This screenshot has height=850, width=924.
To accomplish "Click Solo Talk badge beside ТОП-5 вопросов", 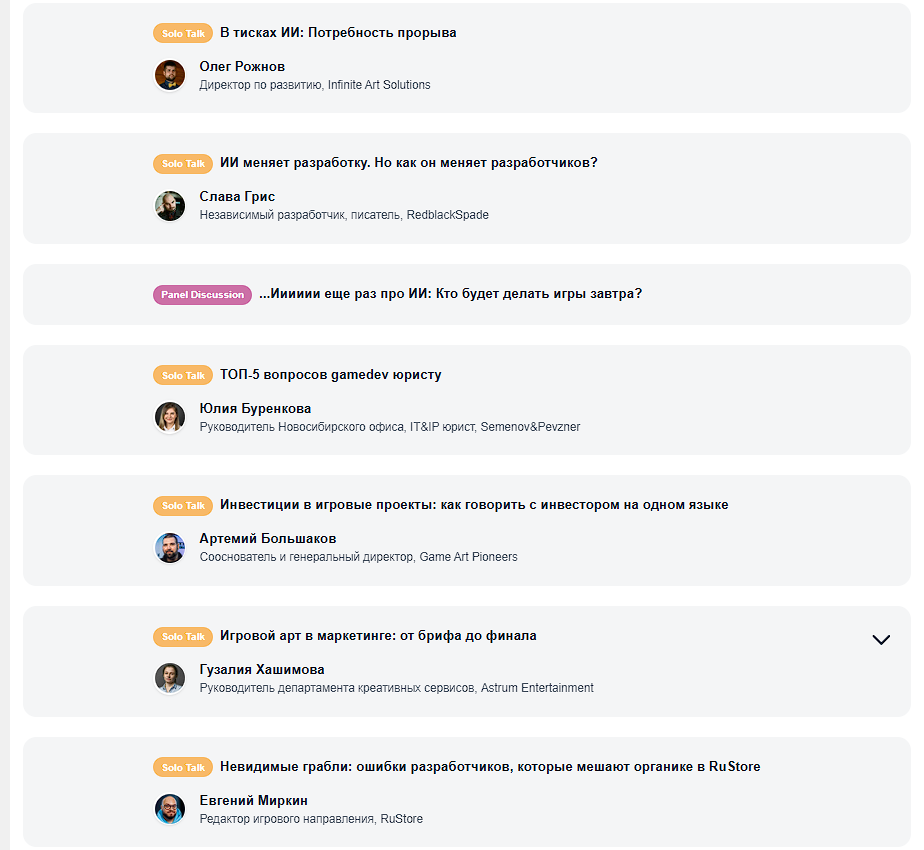I will click(183, 375).
